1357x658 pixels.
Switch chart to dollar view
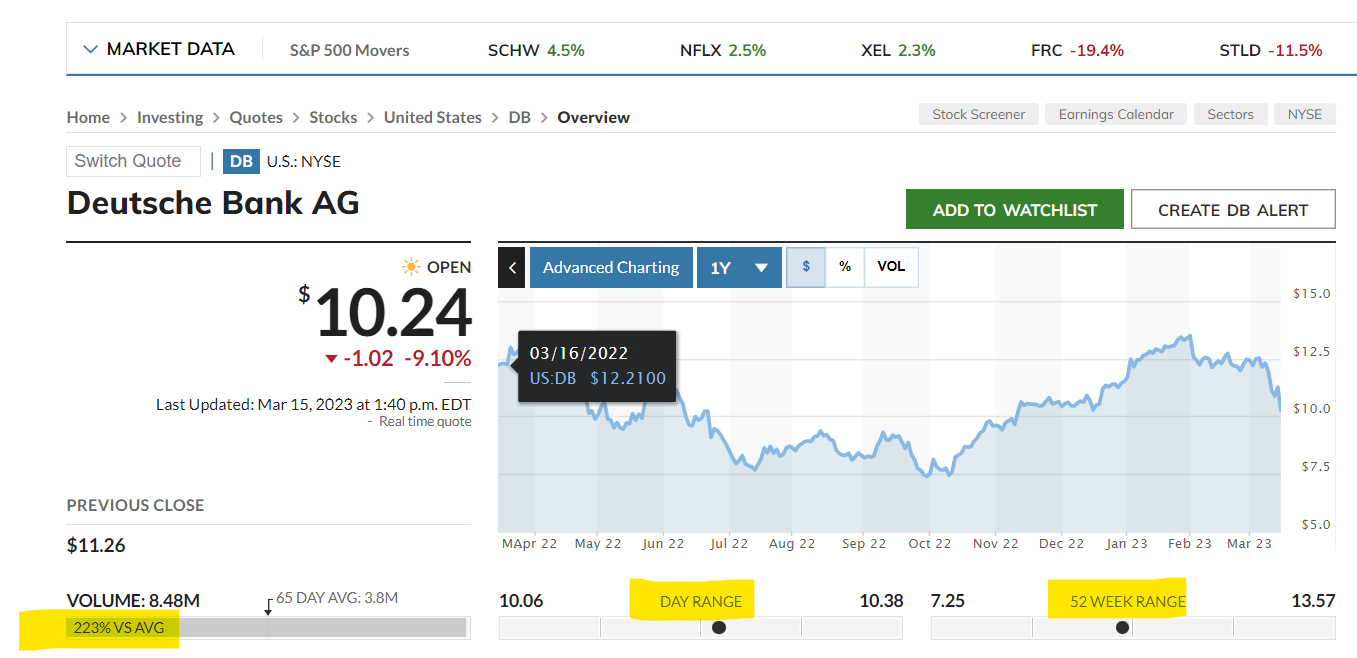click(x=806, y=267)
